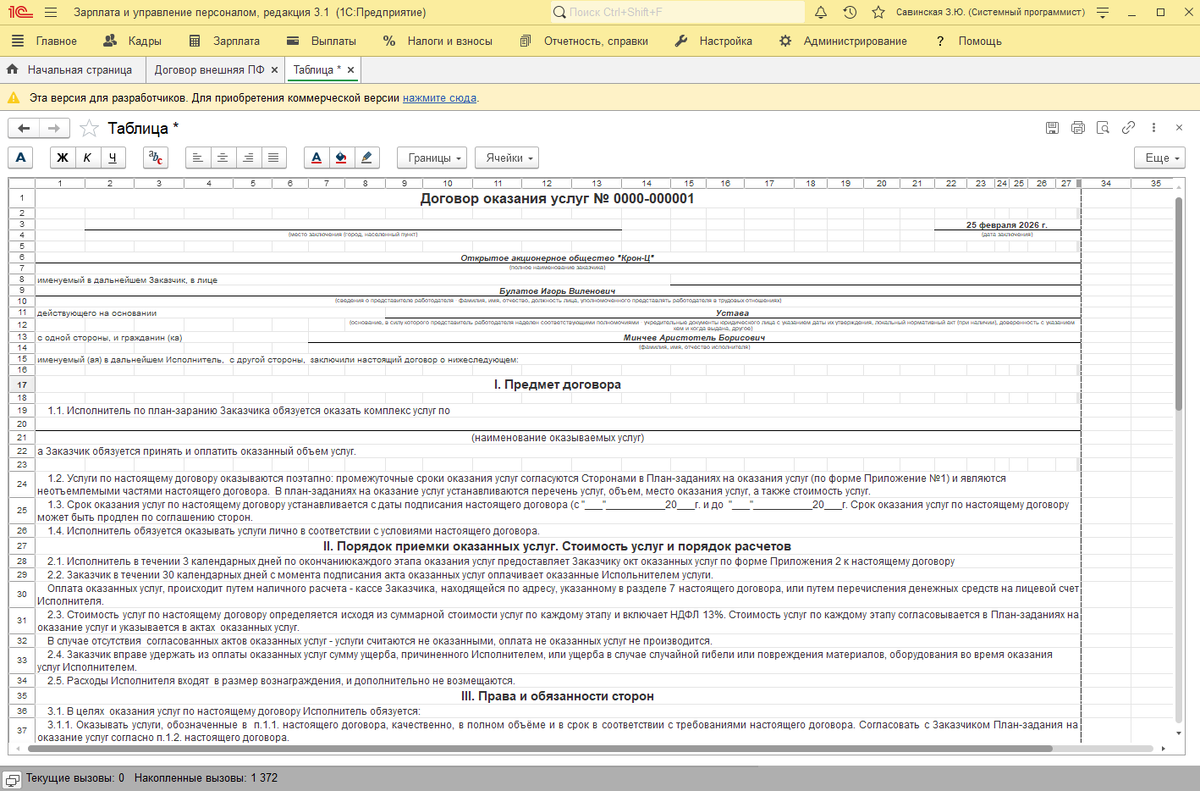Choose border line color
Image resolution: width=1200 pixels, height=791 pixels.
[x=367, y=158]
